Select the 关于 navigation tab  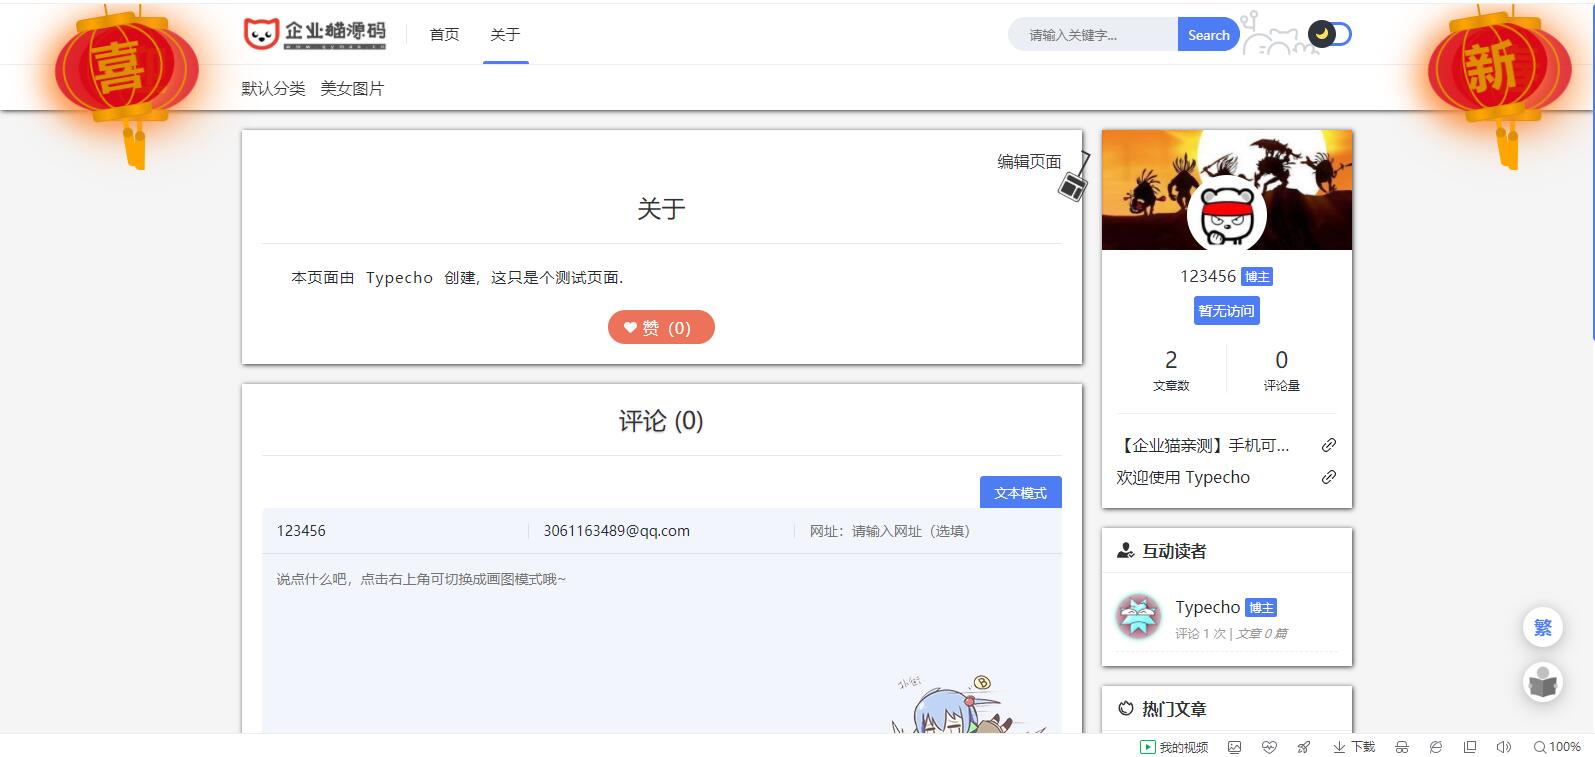505,35
